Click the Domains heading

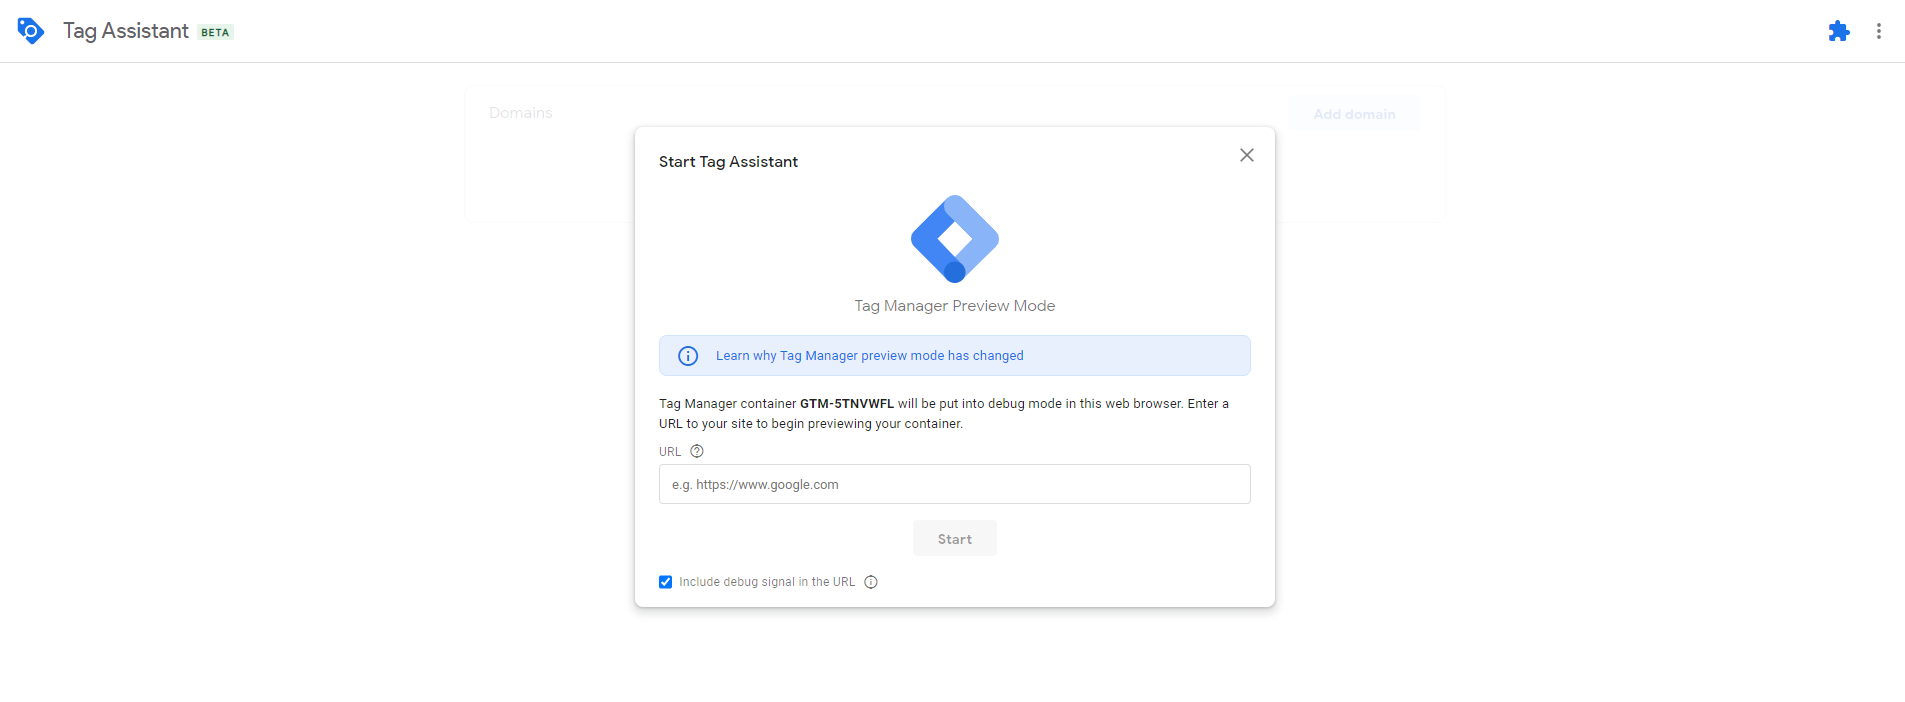point(520,113)
